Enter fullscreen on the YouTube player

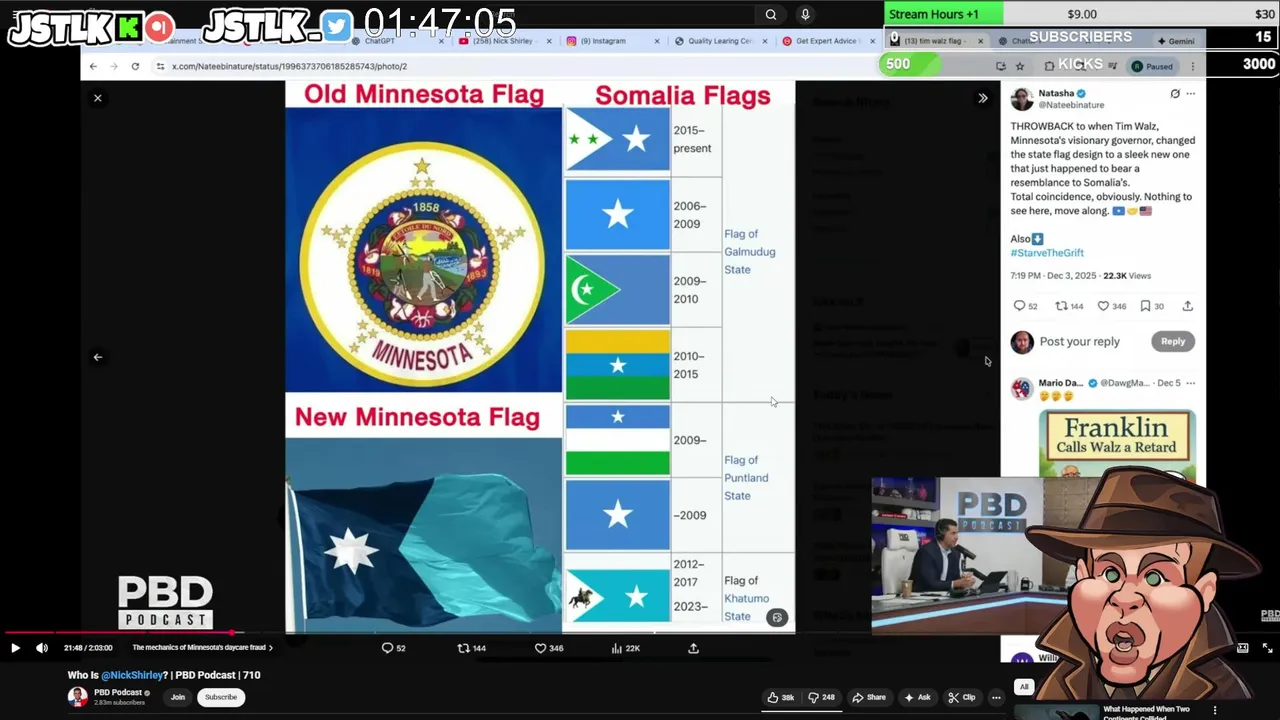1267,648
